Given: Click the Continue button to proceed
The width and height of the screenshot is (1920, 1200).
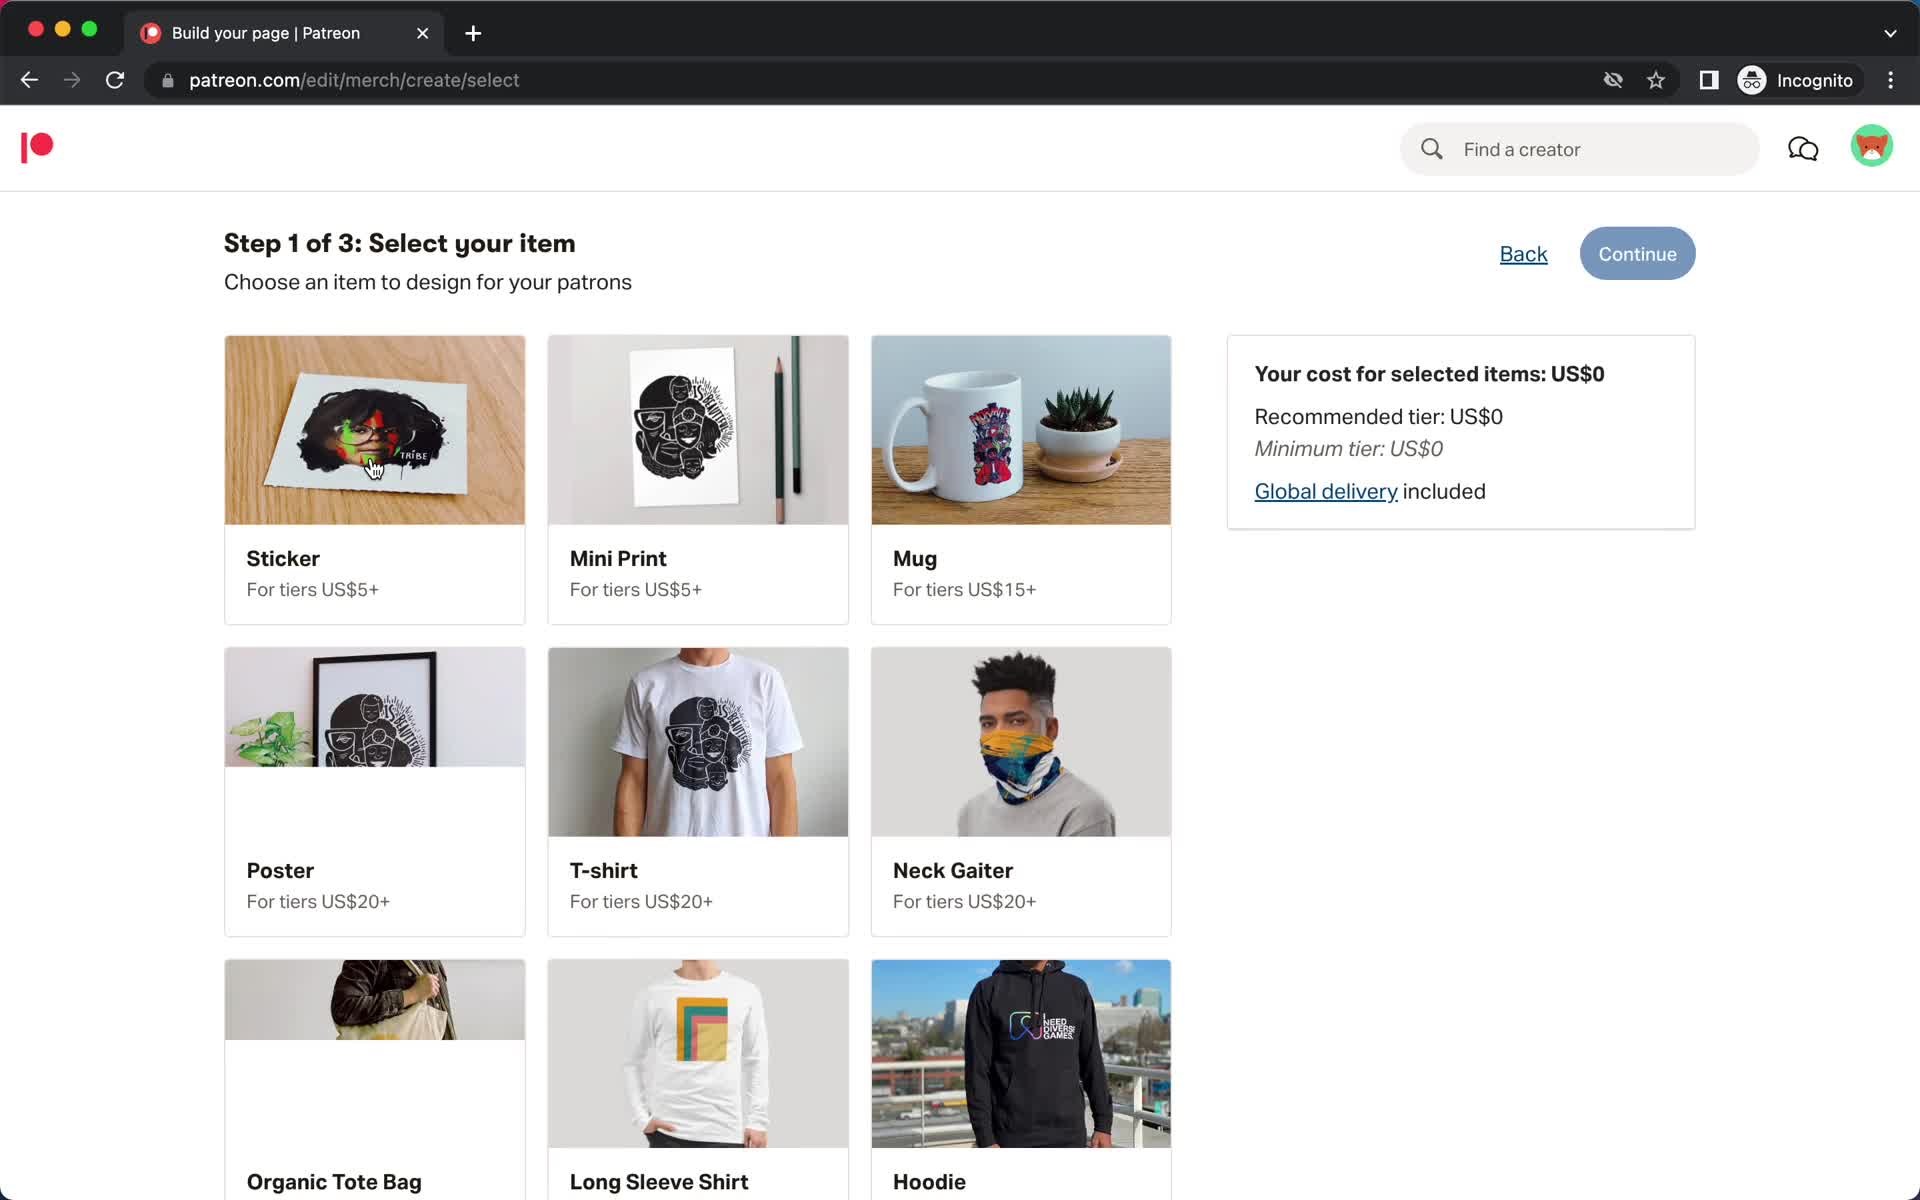Looking at the screenshot, I should click(1637, 253).
